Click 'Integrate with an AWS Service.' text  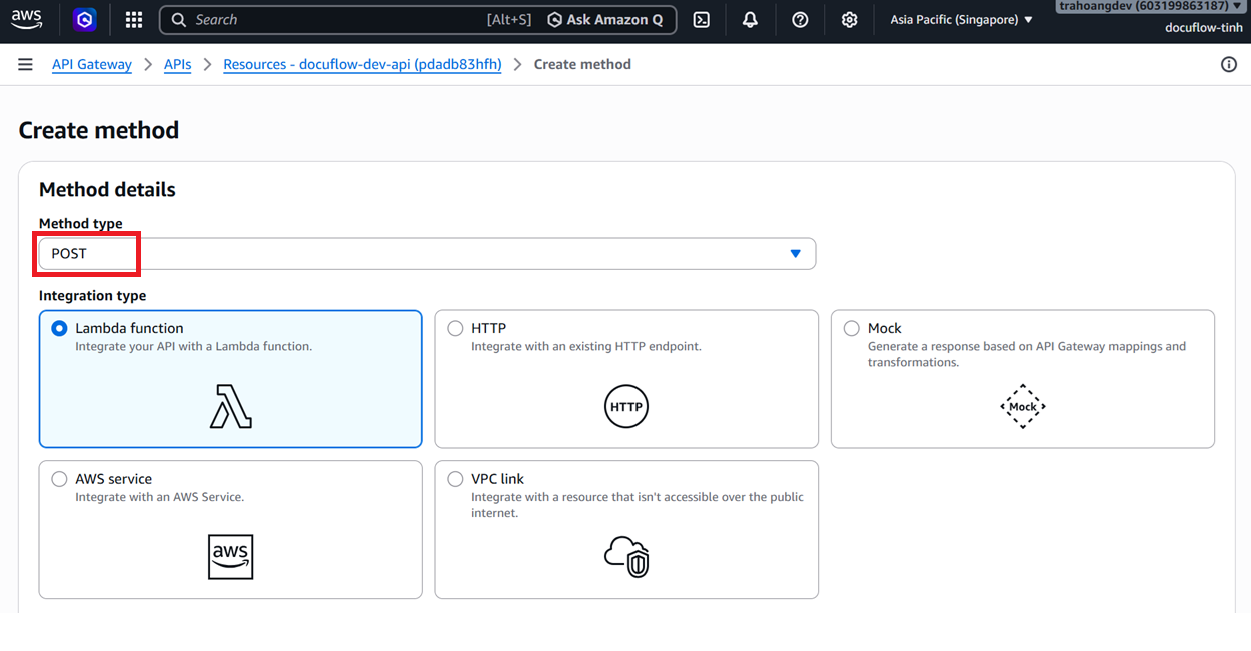[159, 497]
